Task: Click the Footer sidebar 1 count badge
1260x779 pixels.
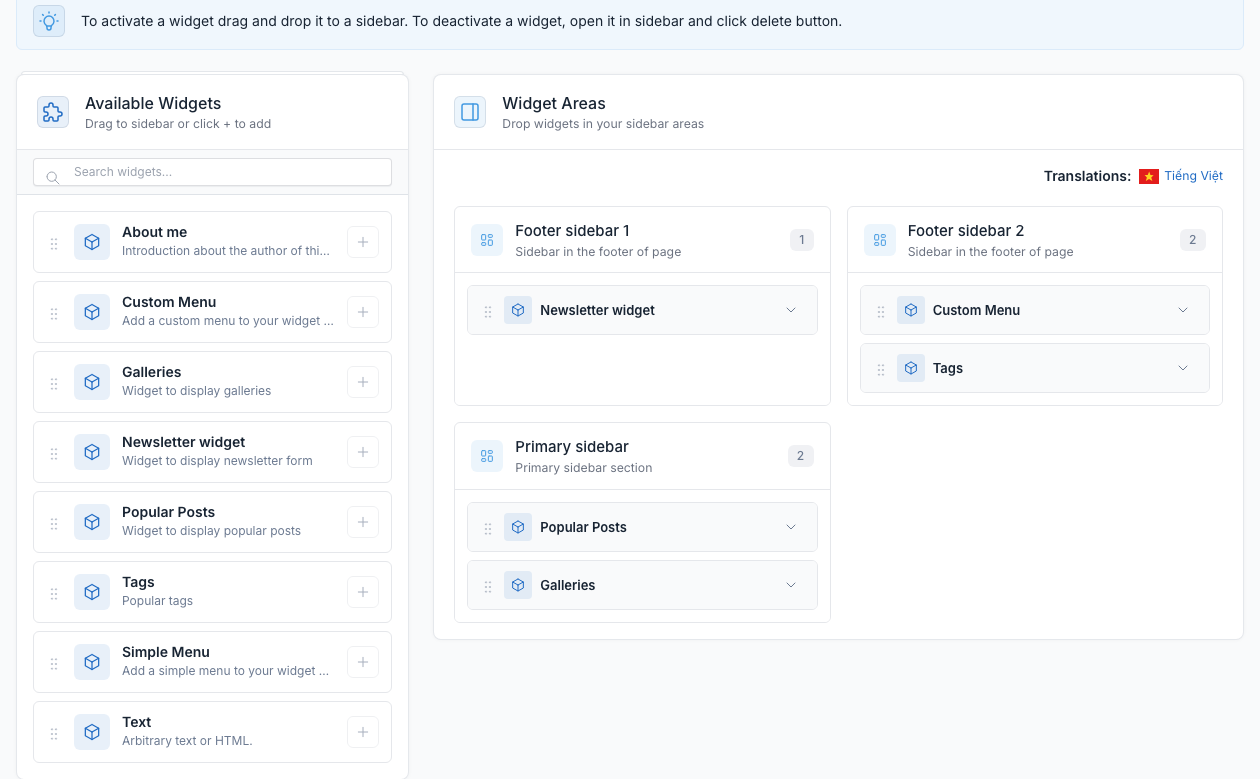Action: pyautogui.click(x=801, y=240)
